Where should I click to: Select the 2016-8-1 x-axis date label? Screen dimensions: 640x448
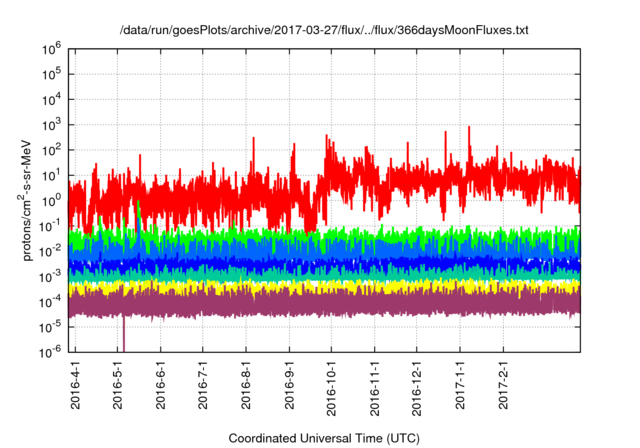tap(246, 383)
